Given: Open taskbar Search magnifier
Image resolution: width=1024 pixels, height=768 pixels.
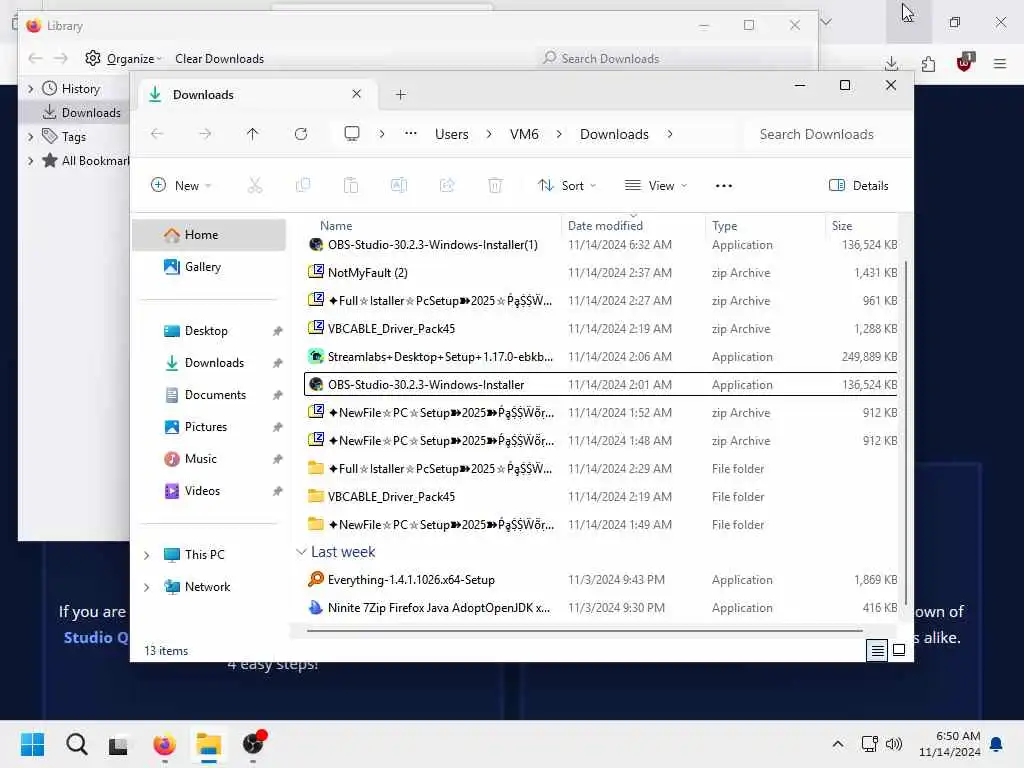Looking at the screenshot, I should point(76,744).
